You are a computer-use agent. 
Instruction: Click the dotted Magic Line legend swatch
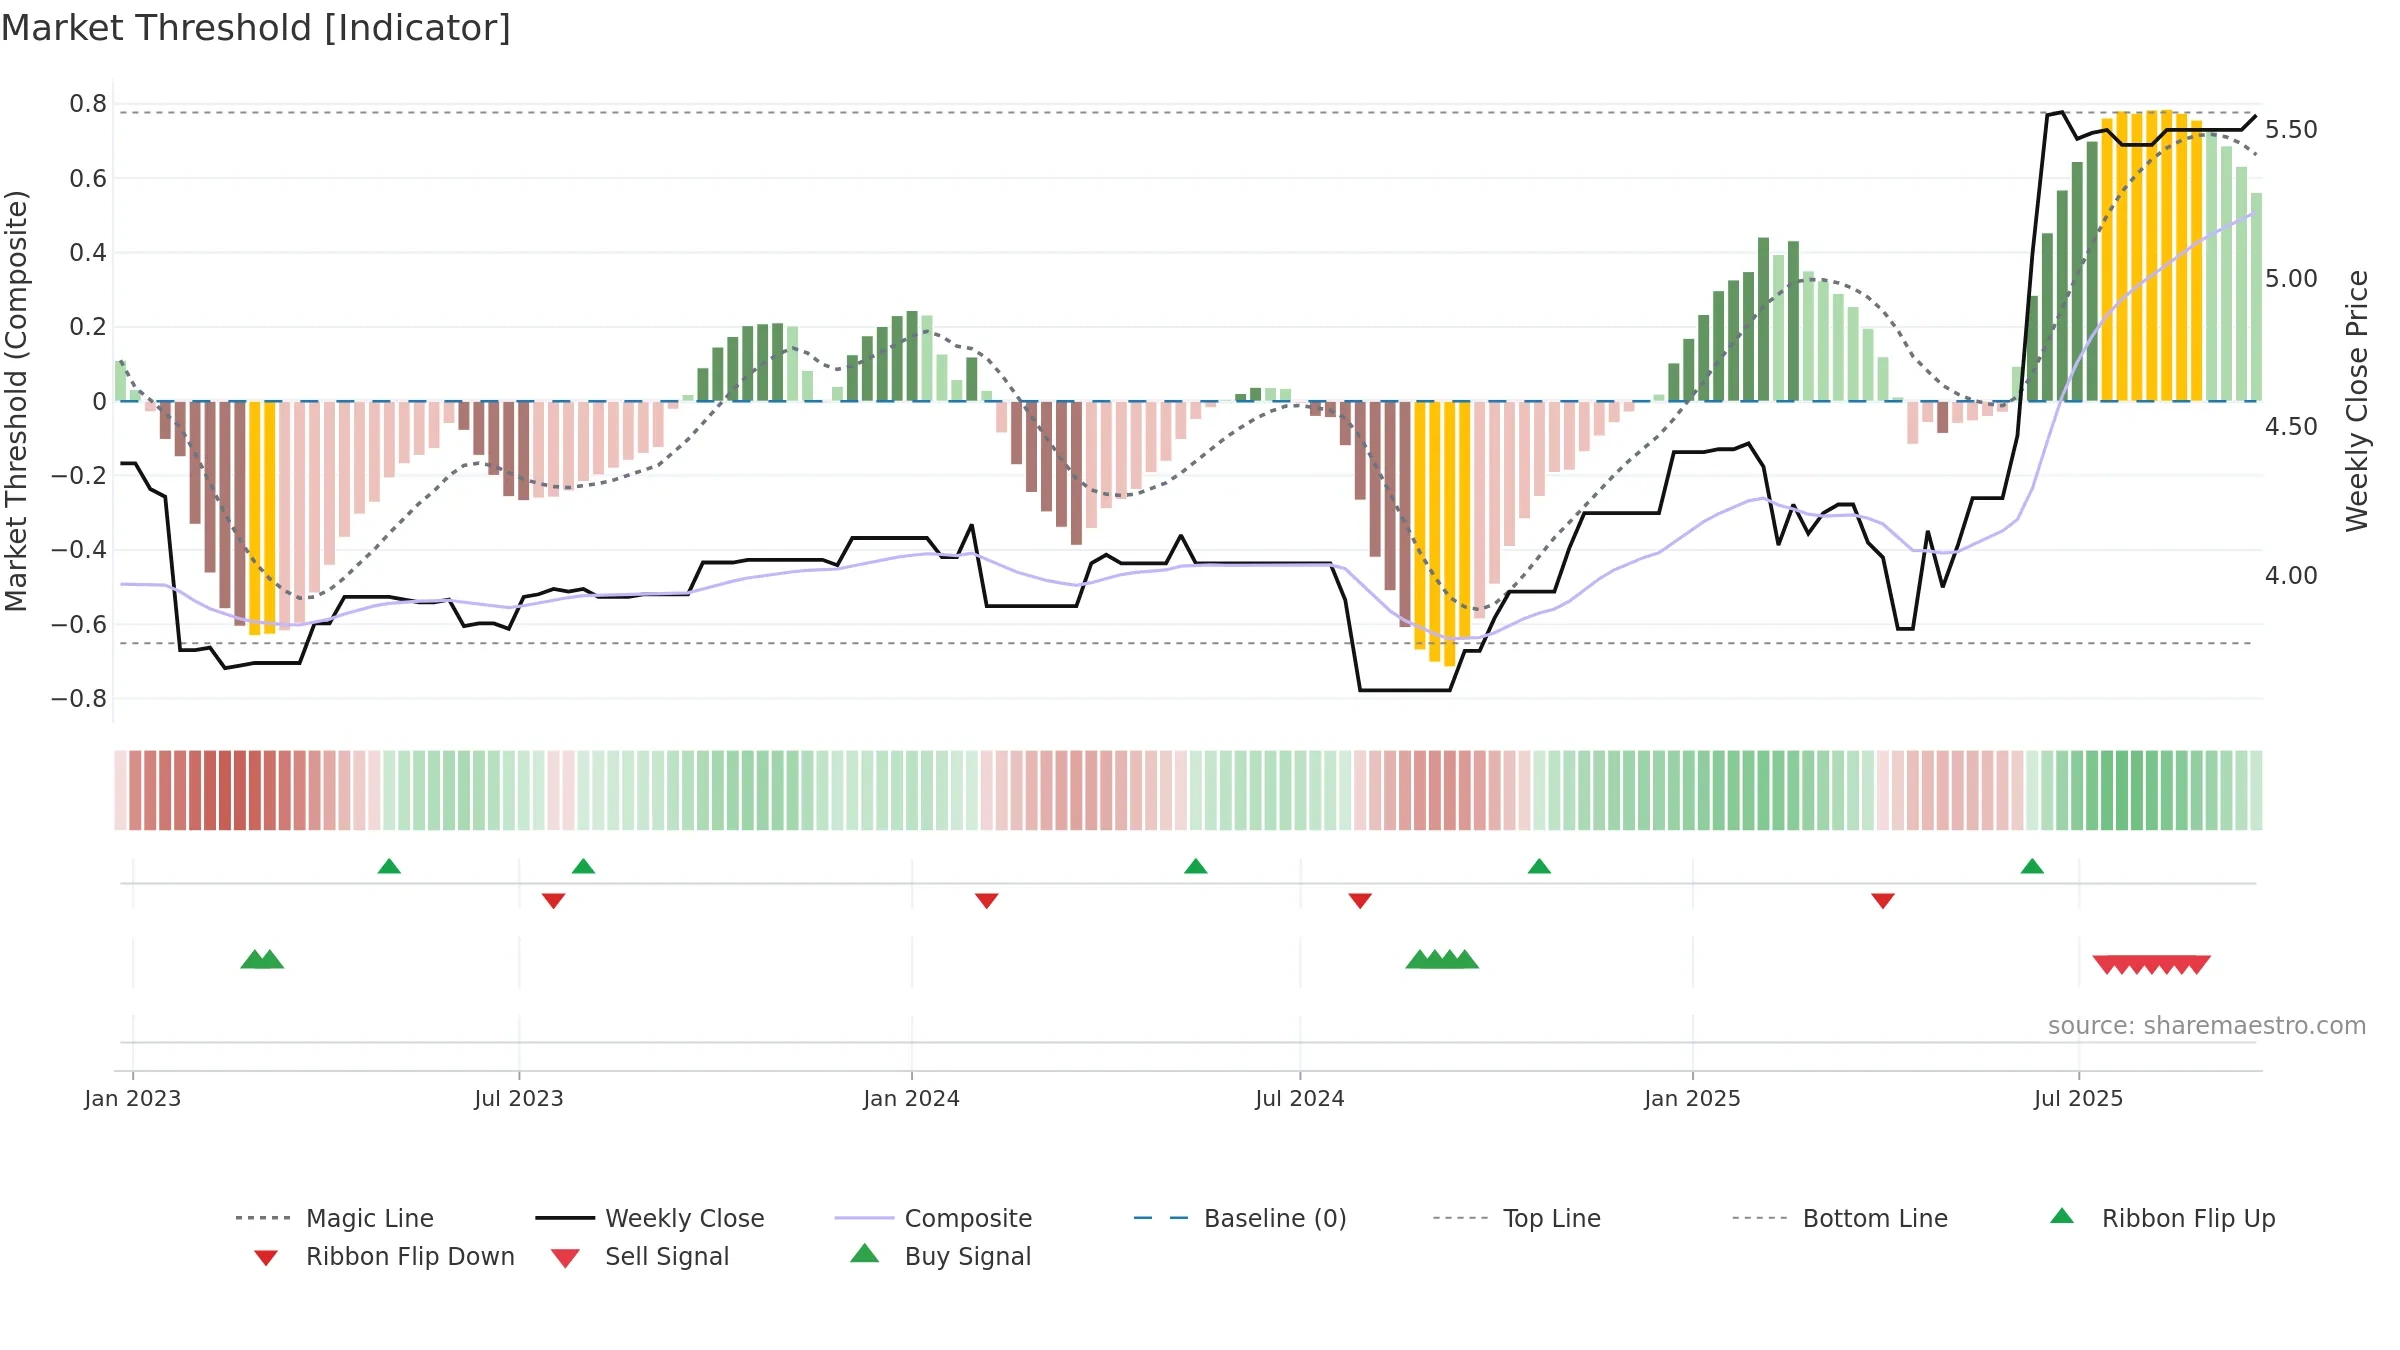coord(263,1218)
